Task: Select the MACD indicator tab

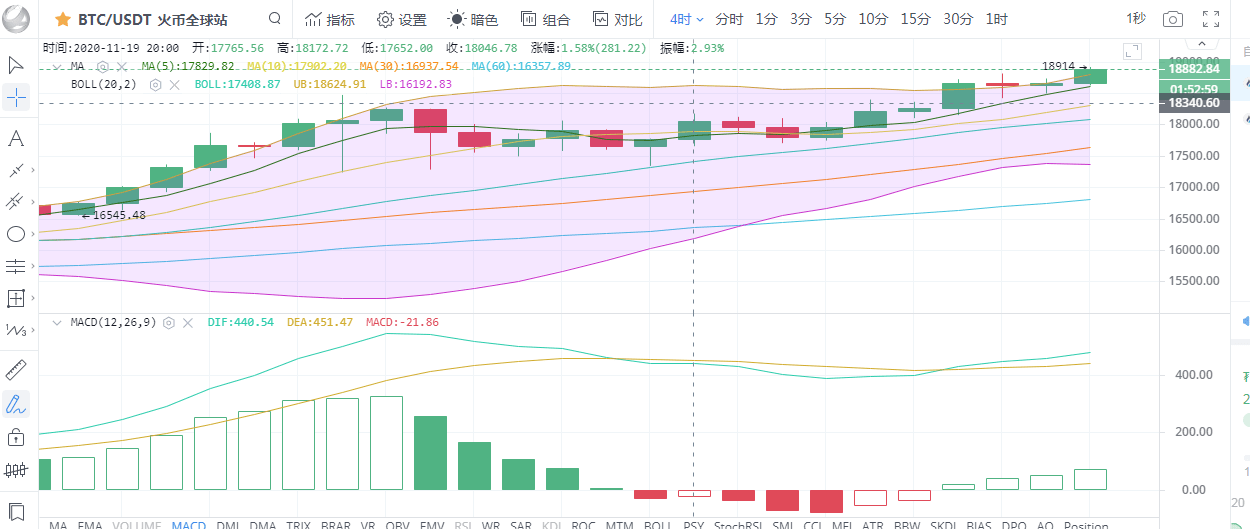Action: coord(189,525)
